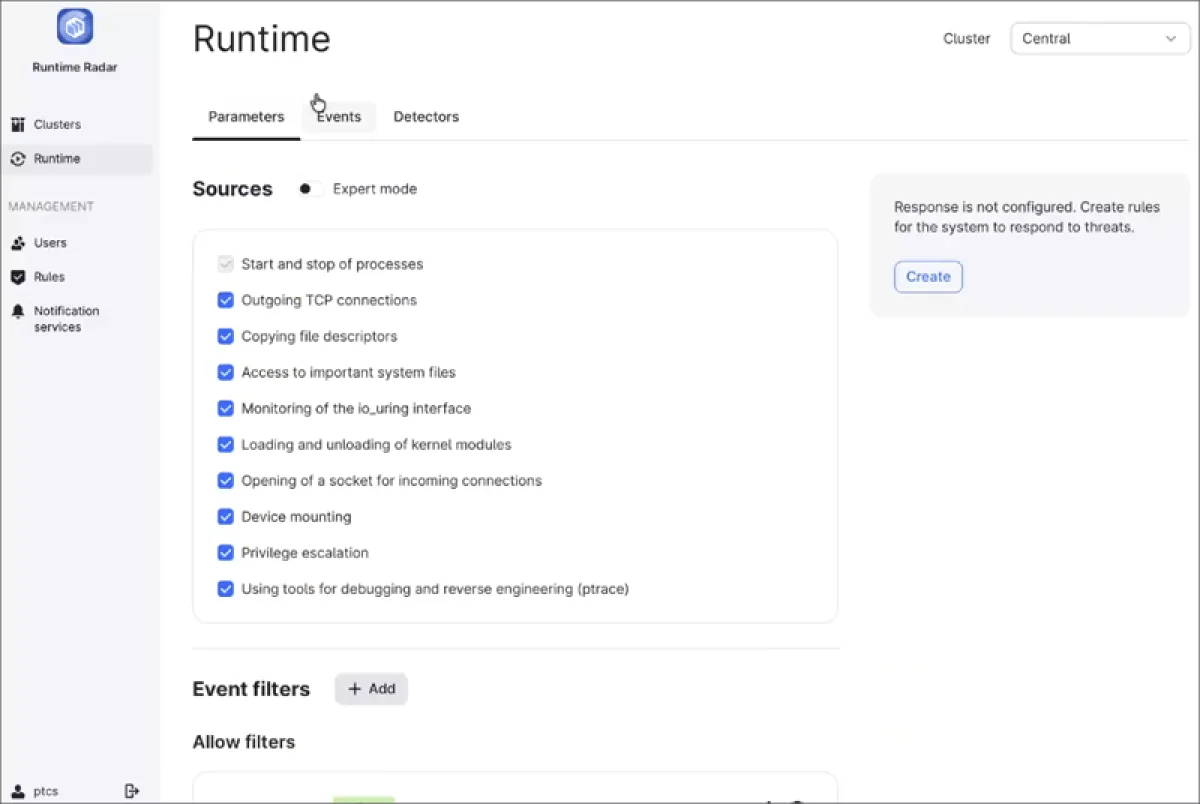Click the logout icon at bottom-left

pos(132,791)
